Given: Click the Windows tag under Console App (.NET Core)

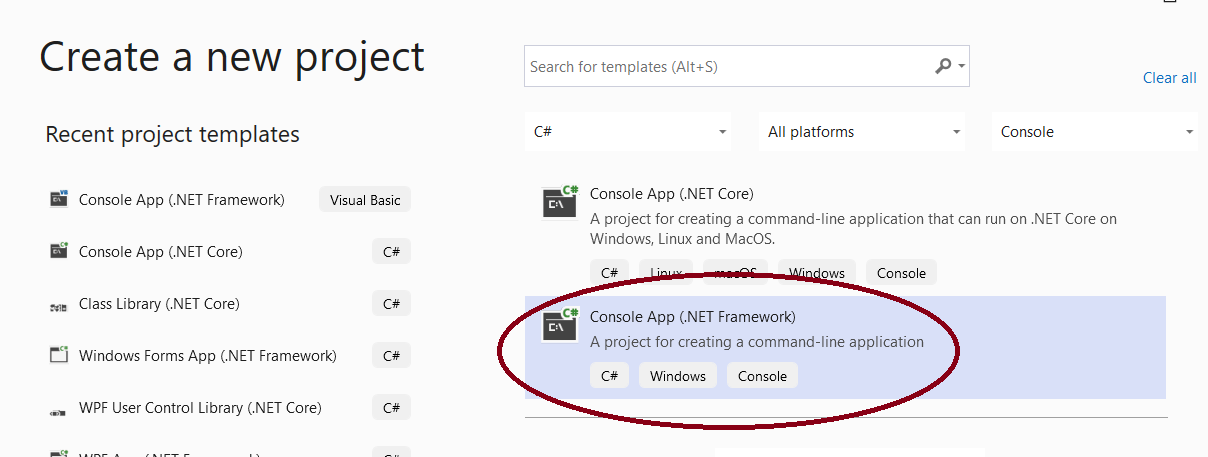Looking at the screenshot, I should pyautogui.click(x=817, y=273).
